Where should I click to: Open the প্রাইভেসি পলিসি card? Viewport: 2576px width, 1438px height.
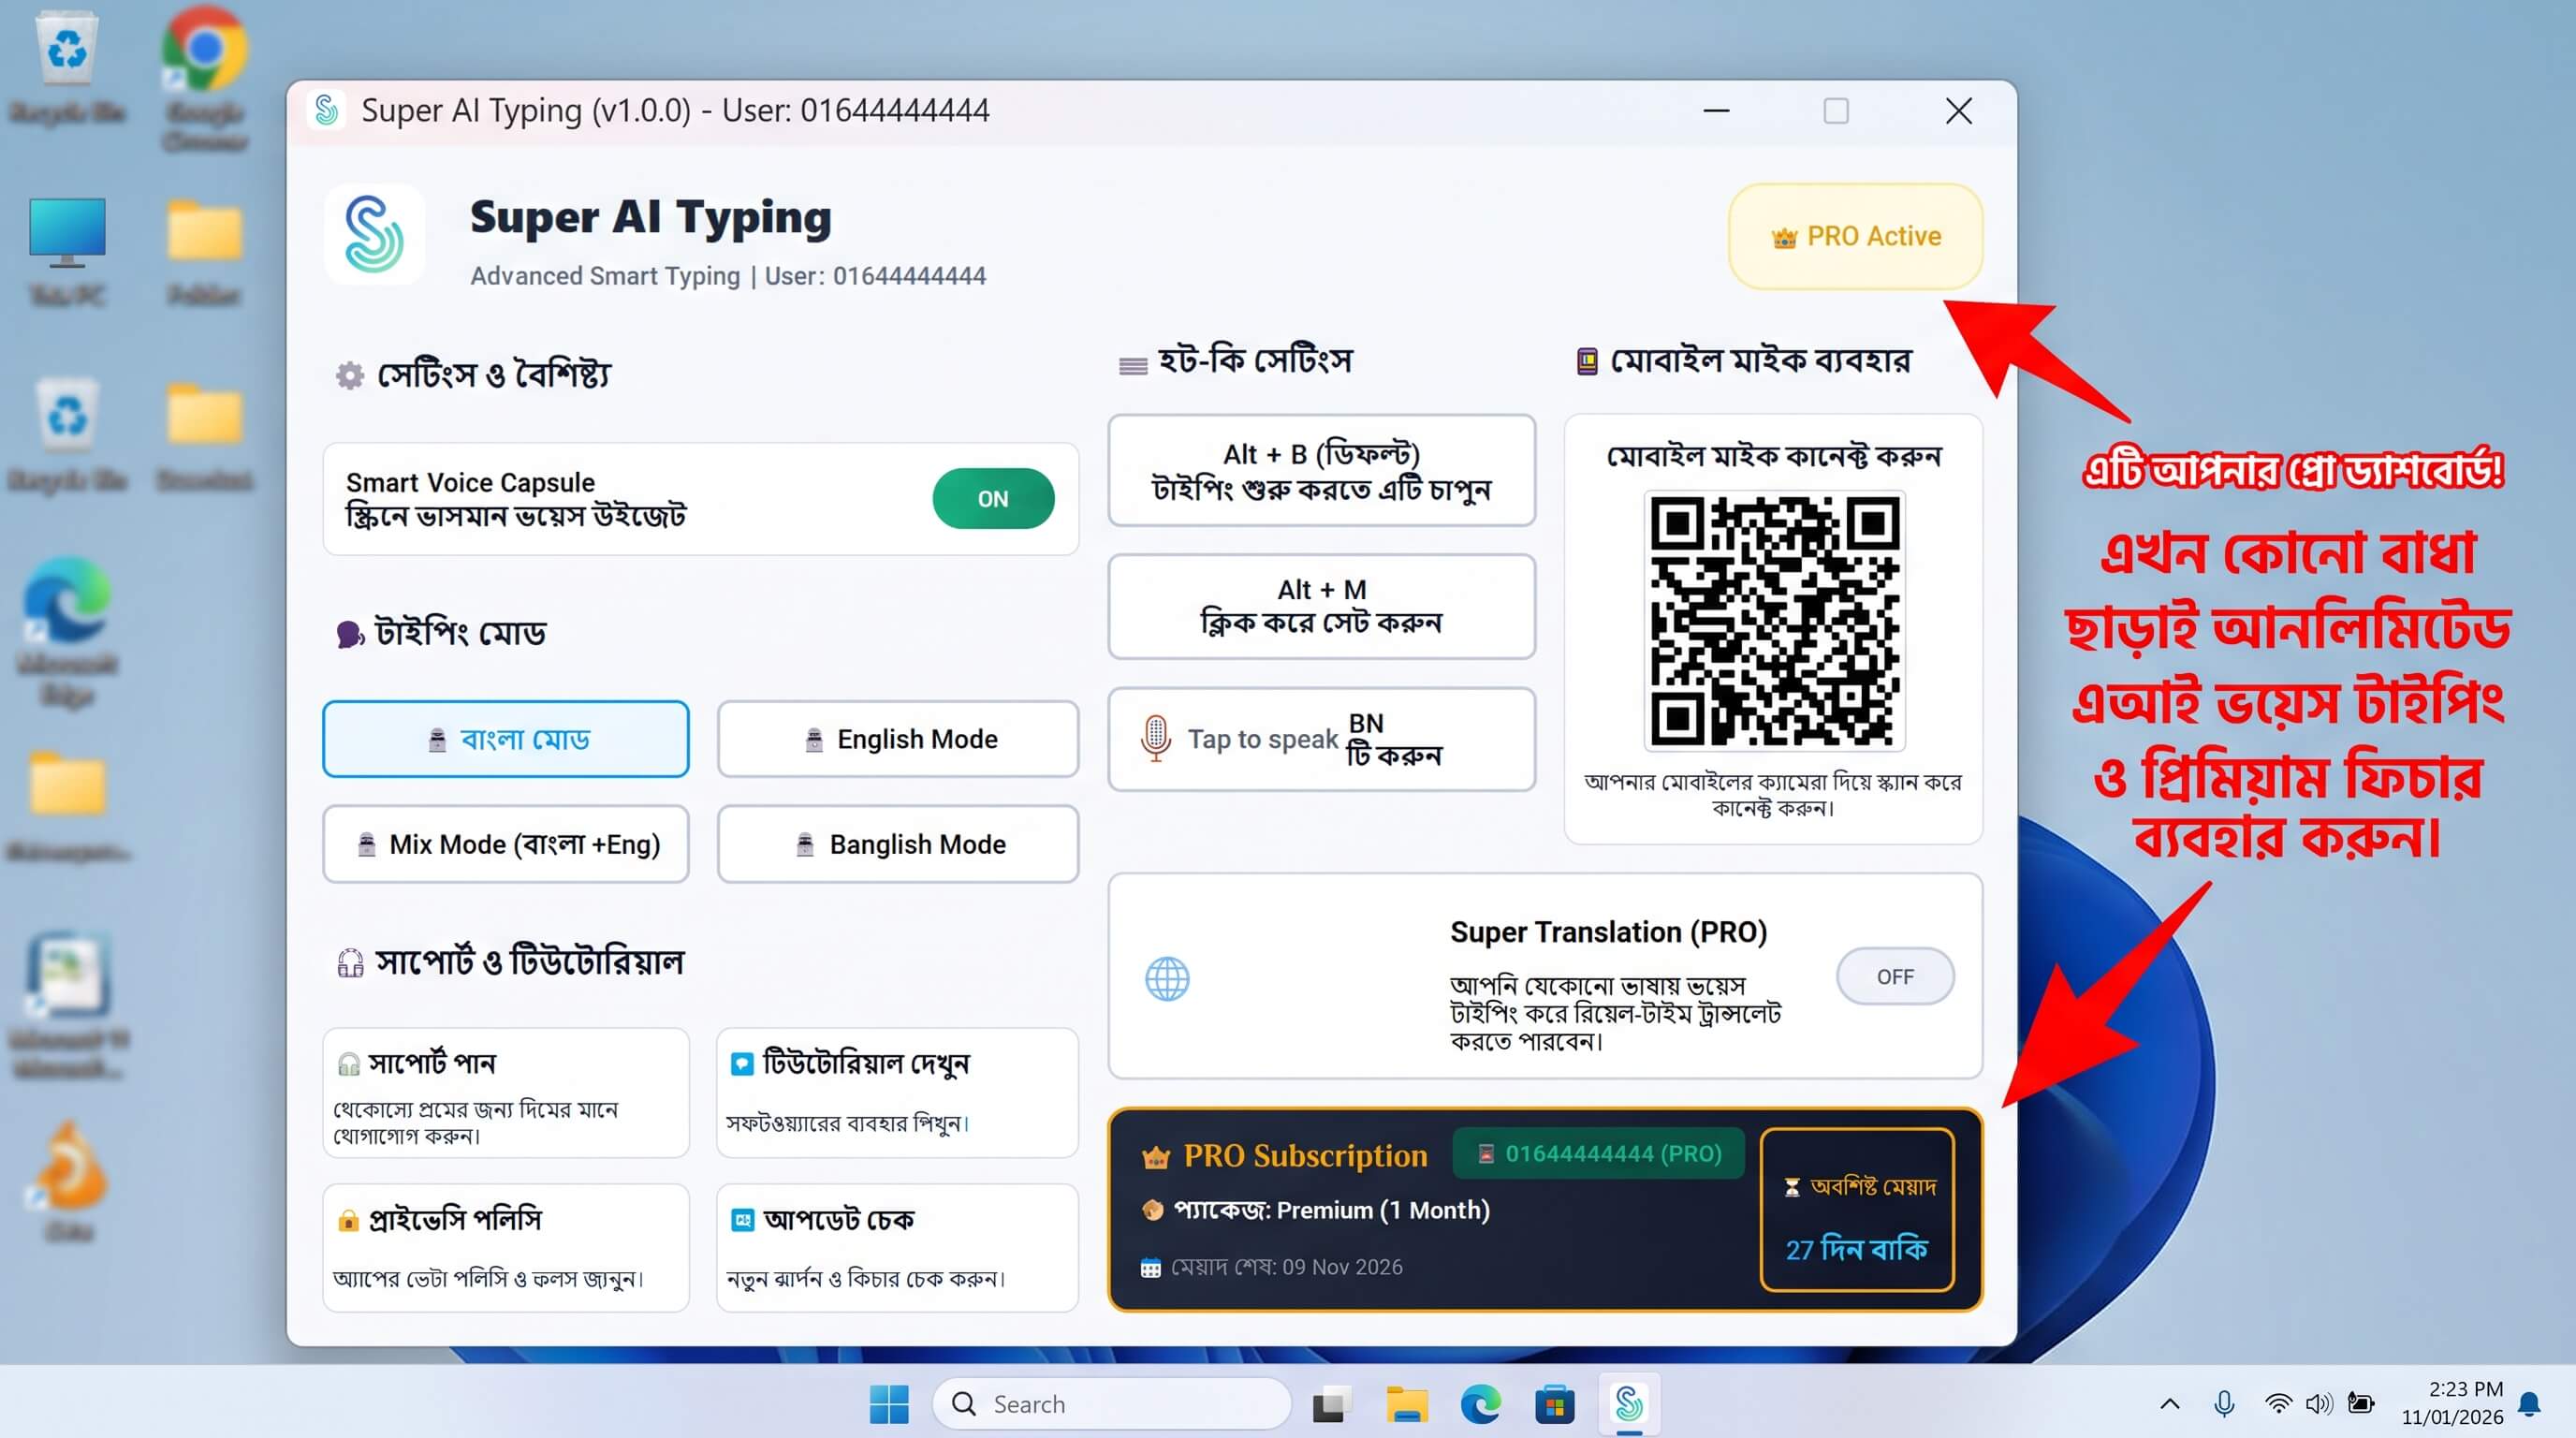[505, 1247]
